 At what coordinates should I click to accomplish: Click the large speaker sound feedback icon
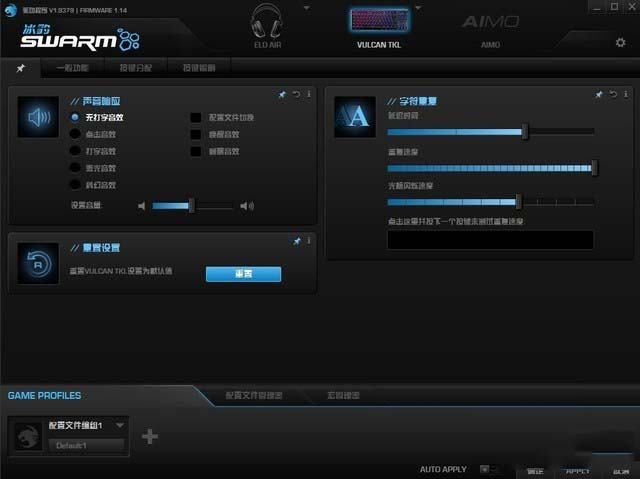pyautogui.click(x=38, y=117)
